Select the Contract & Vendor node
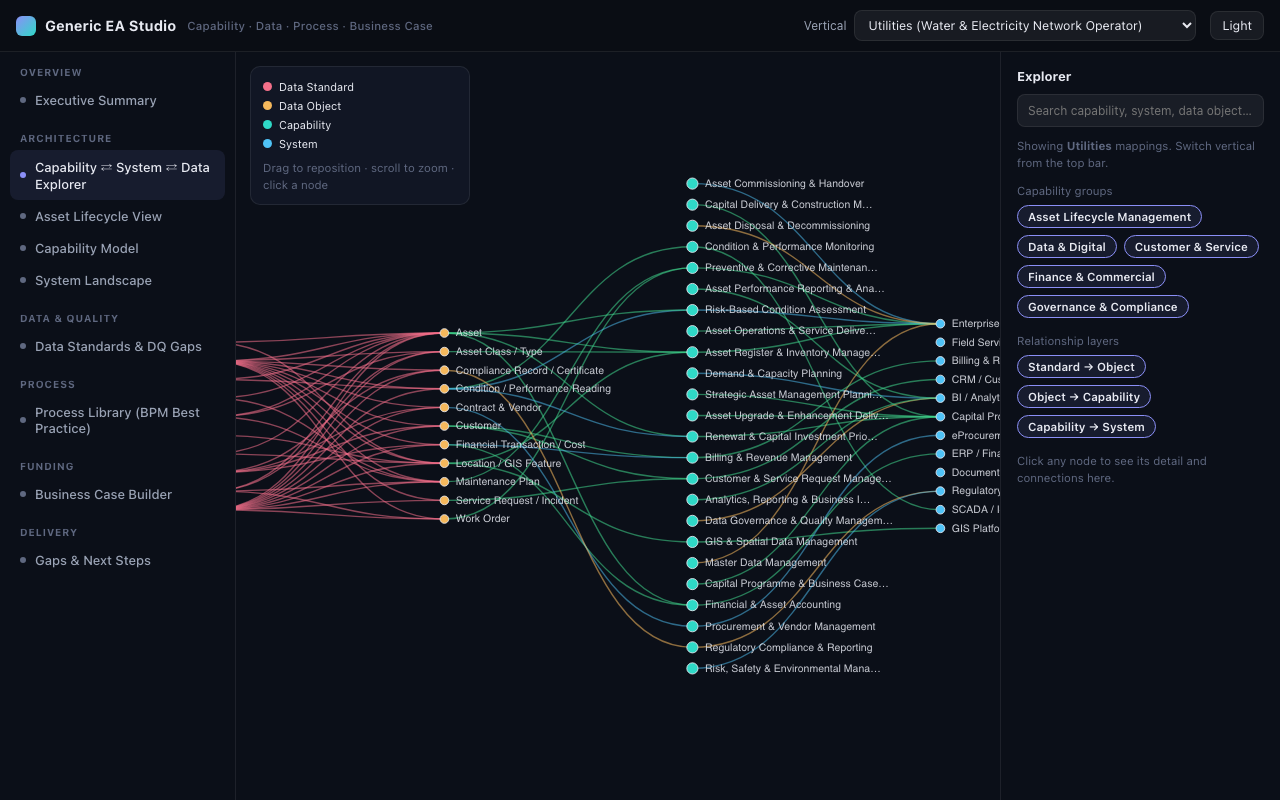Screen dimensions: 1280x800 click(x=444, y=407)
